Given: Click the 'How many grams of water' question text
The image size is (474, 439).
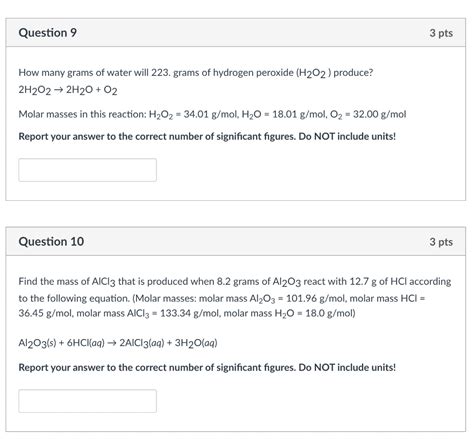Looking at the screenshot, I should tap(196, 73).
